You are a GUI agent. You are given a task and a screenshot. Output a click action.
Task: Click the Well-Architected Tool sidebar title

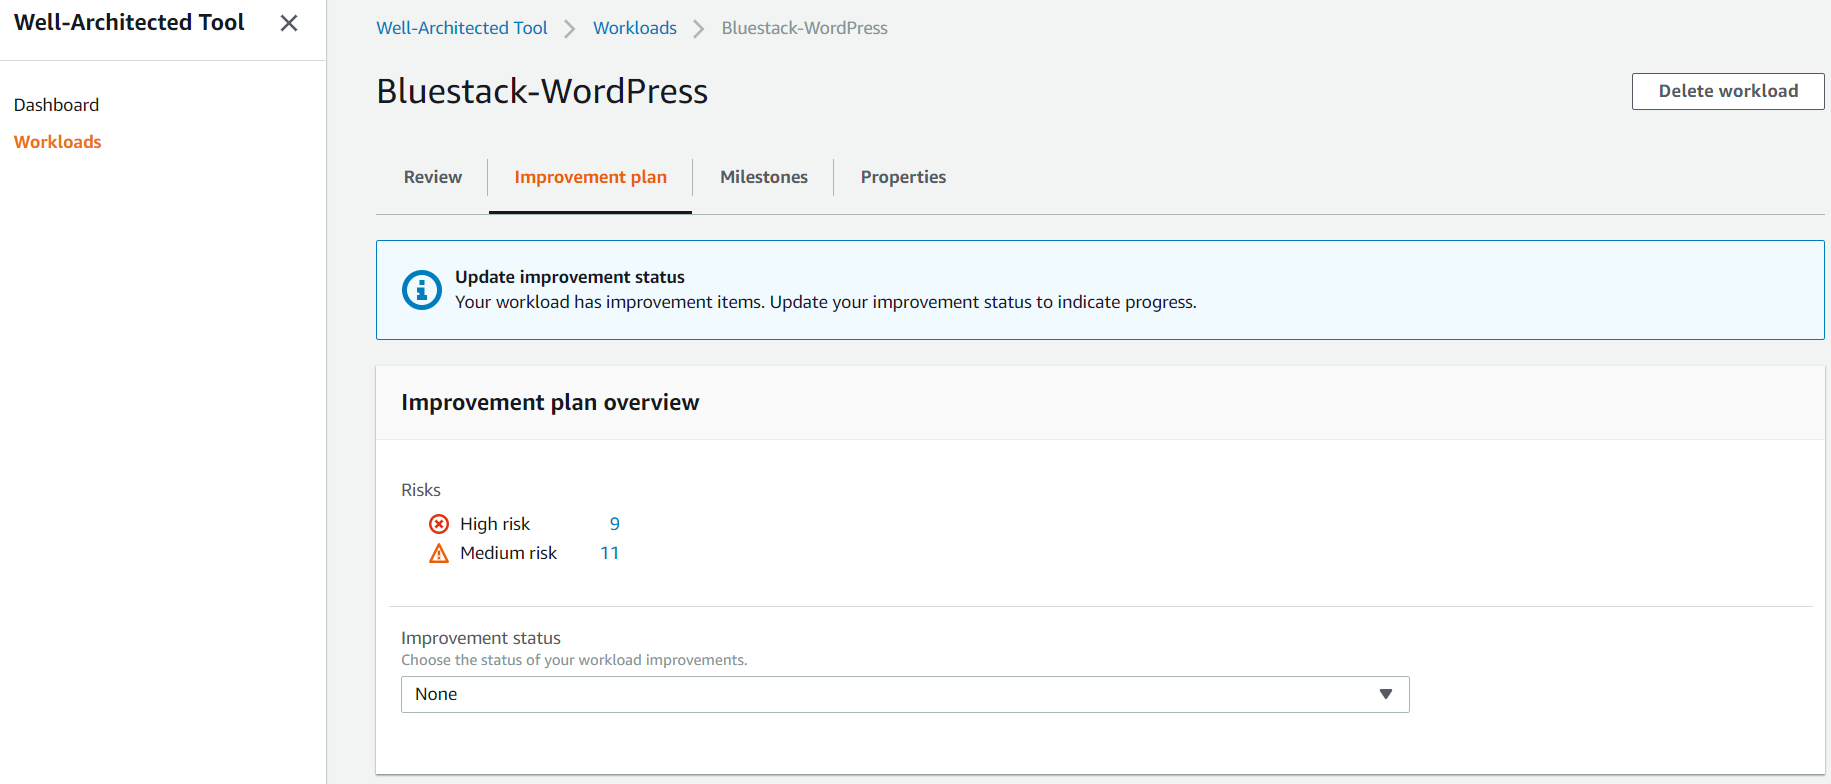pyautogui.click(x=129, y=22)
